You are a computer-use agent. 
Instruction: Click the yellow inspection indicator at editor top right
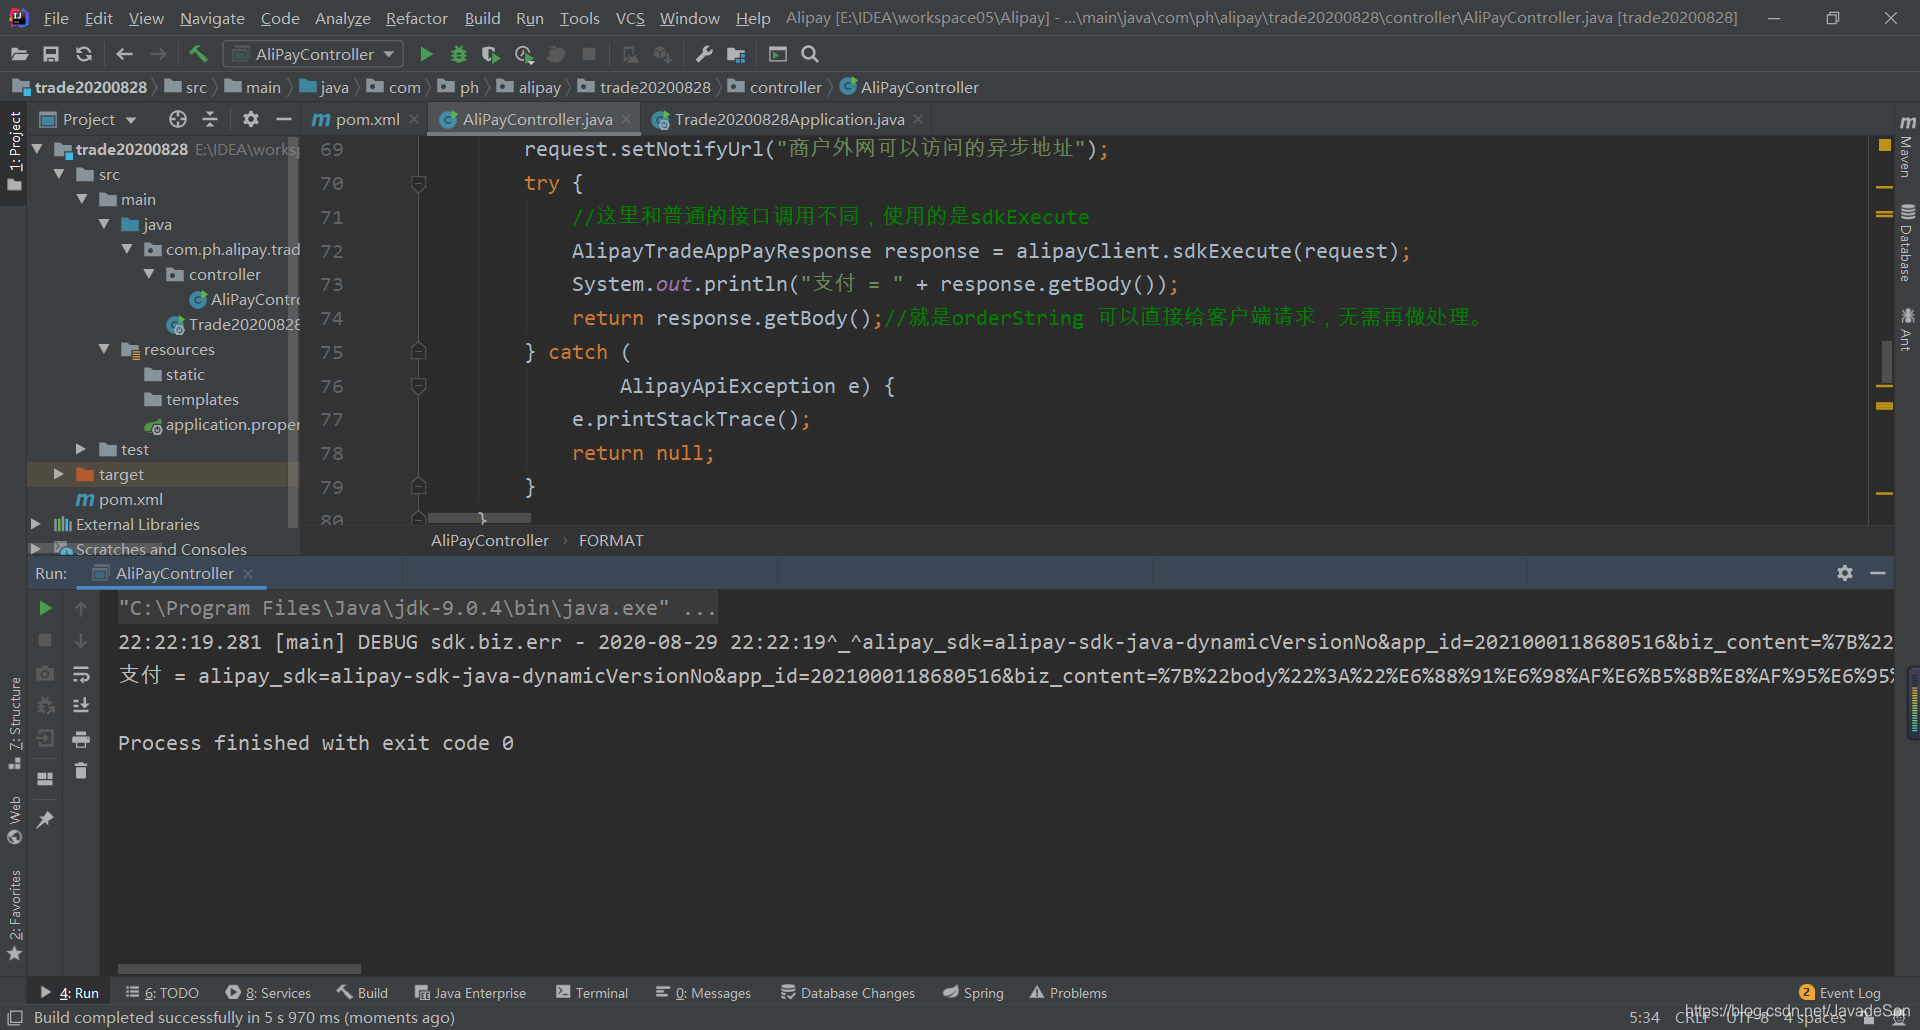[x=1885, y=145]
